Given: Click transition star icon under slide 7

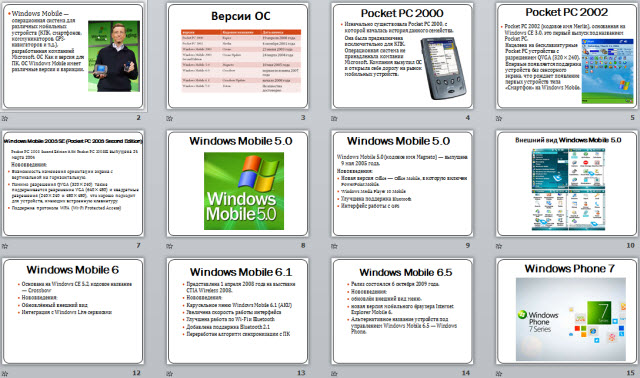Looking at the screenshot, I should (x=5, y=246).
